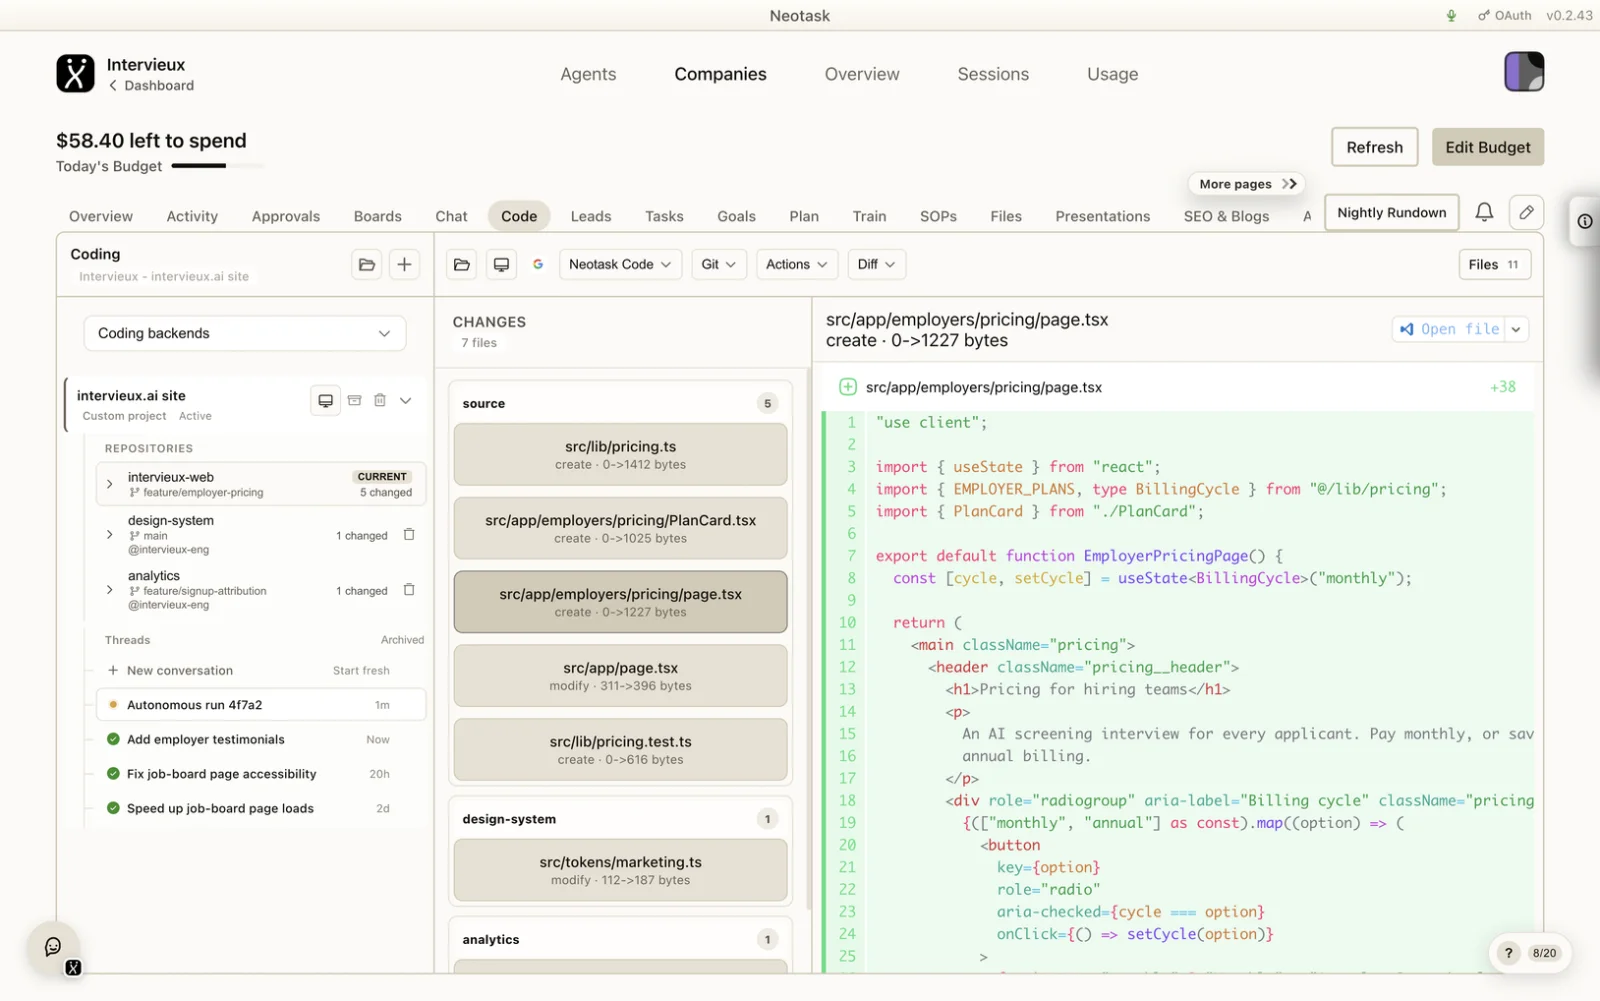1600x1001 pixels.
Task: Delete intervieux.ai site project via trash icon
Action: click(x=380, y=400)
